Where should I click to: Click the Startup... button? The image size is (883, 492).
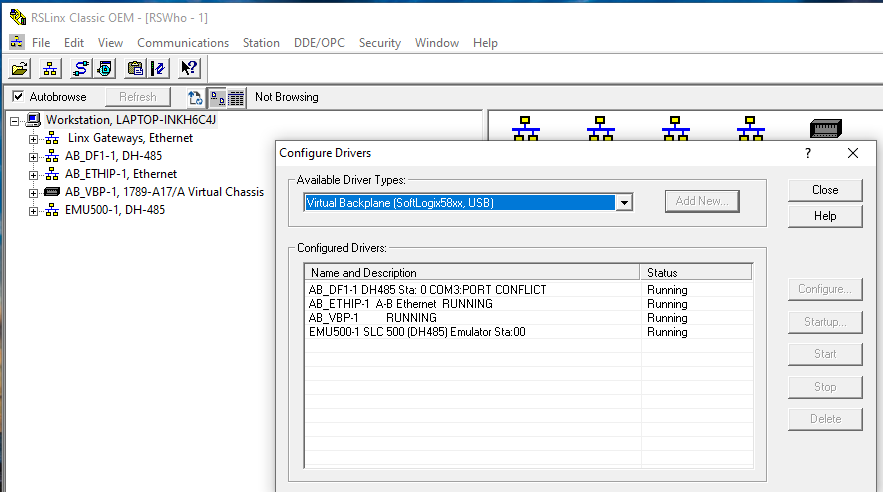(x=825, y=322)
